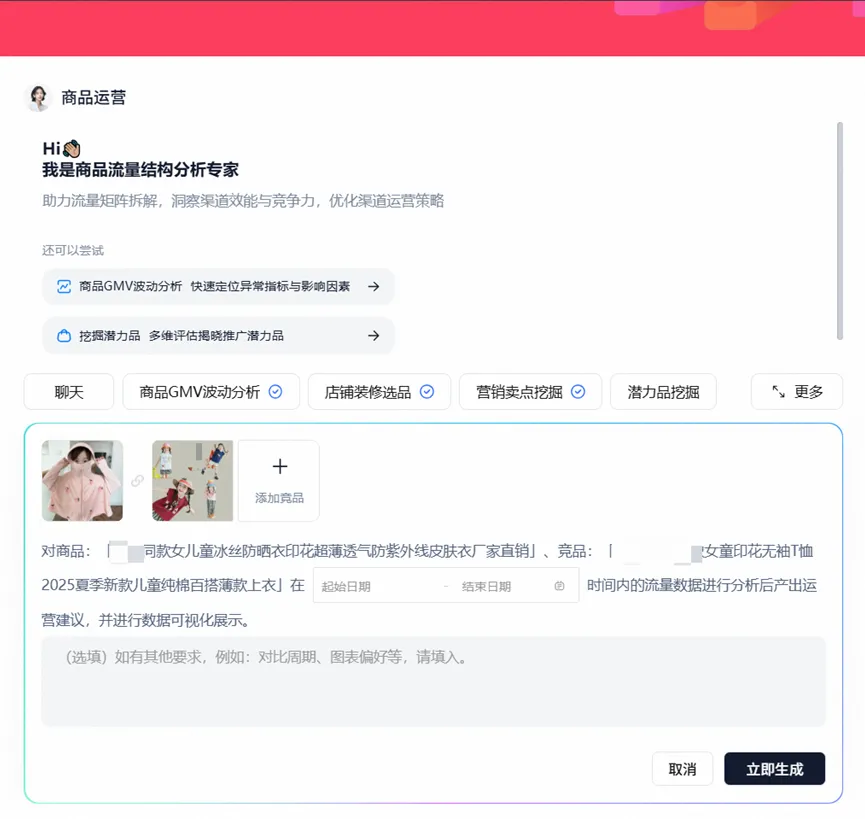Click the chart icon beside 商品GMV波动分析 suggestion
865x819 pixels.
[x=64, y=286]
